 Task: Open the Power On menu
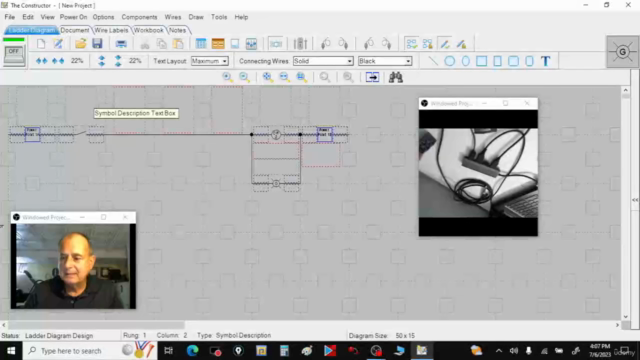(73, 17)
